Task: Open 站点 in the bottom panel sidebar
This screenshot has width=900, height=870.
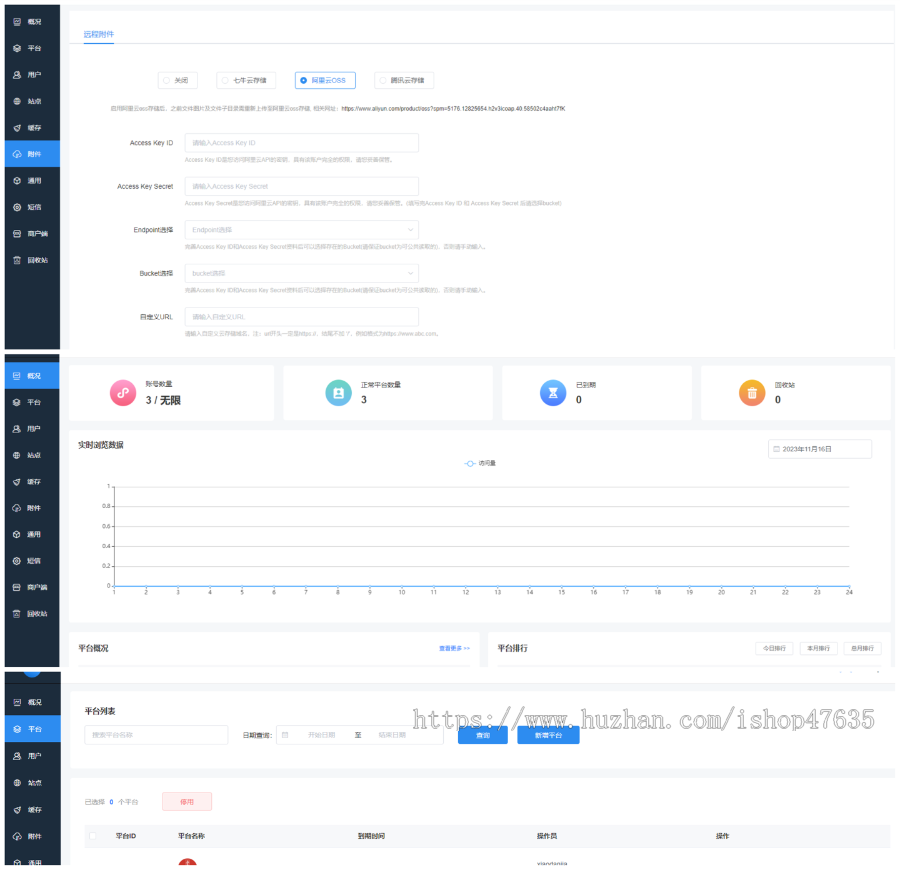Action: (32, 783)
